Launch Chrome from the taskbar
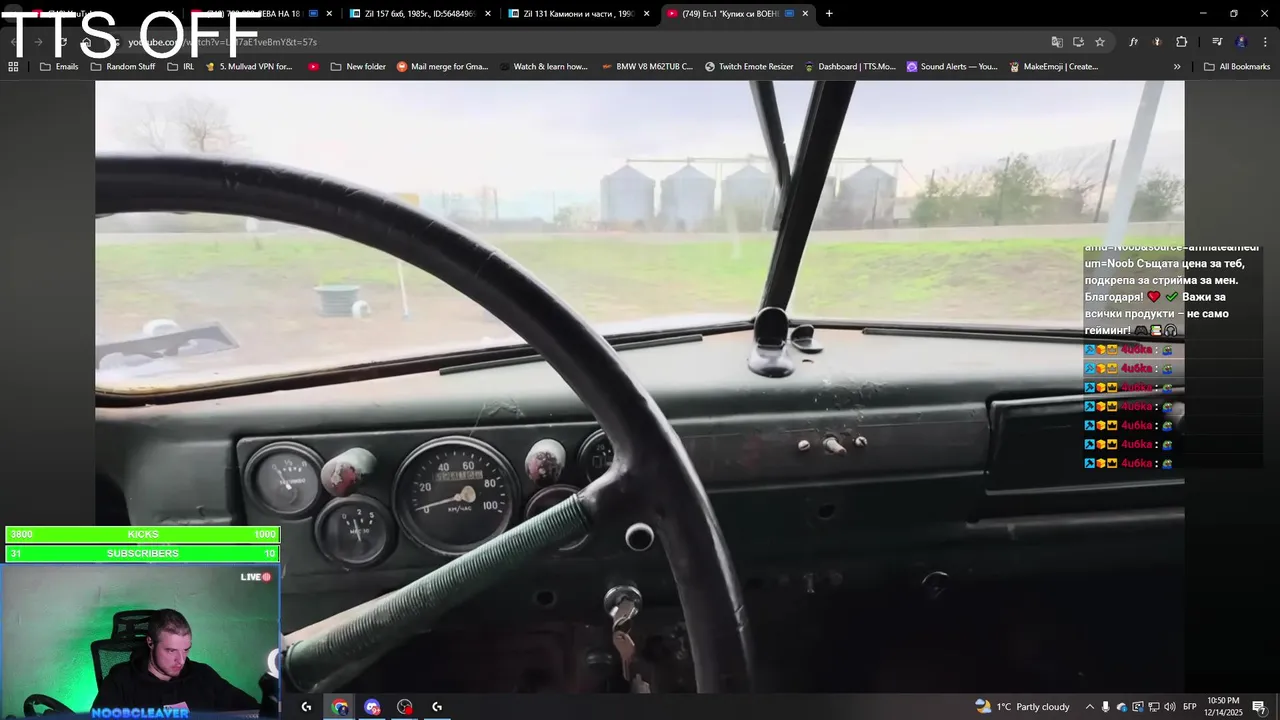The height and width of the screenshot is (720, 1280). 340,707
